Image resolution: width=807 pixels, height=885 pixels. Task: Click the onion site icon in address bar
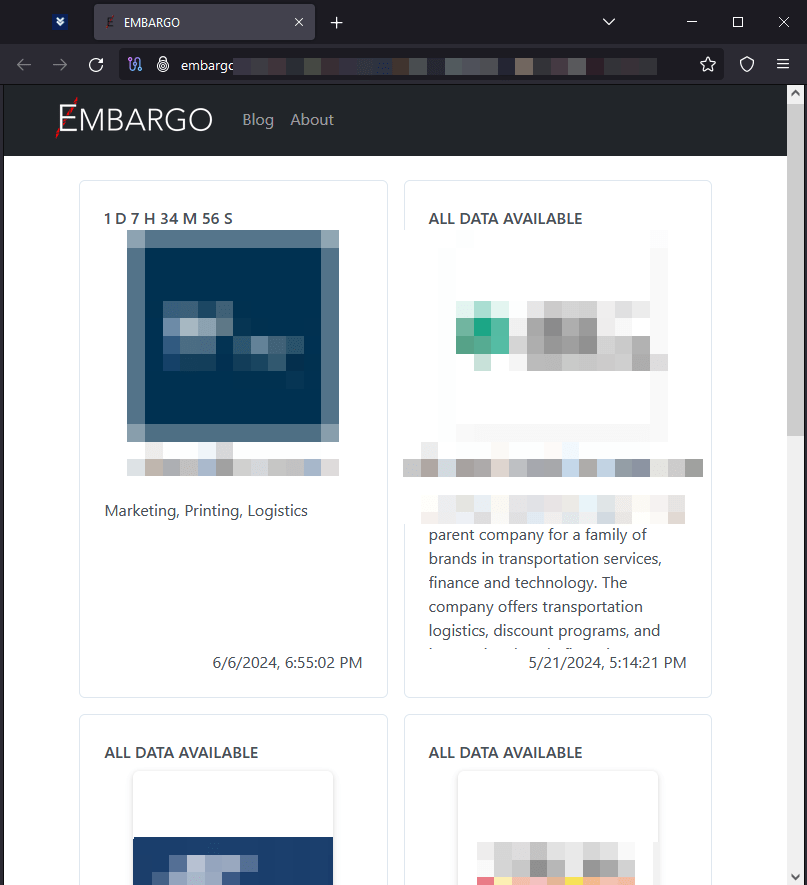[162, 64]
